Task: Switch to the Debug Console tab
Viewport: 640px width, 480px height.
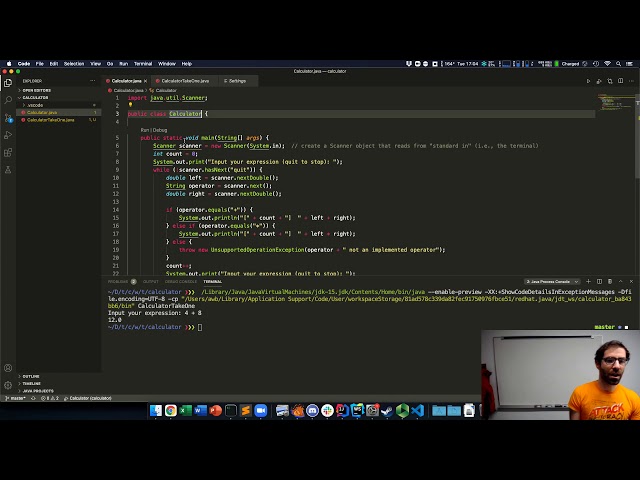Action: click(181, 282)
